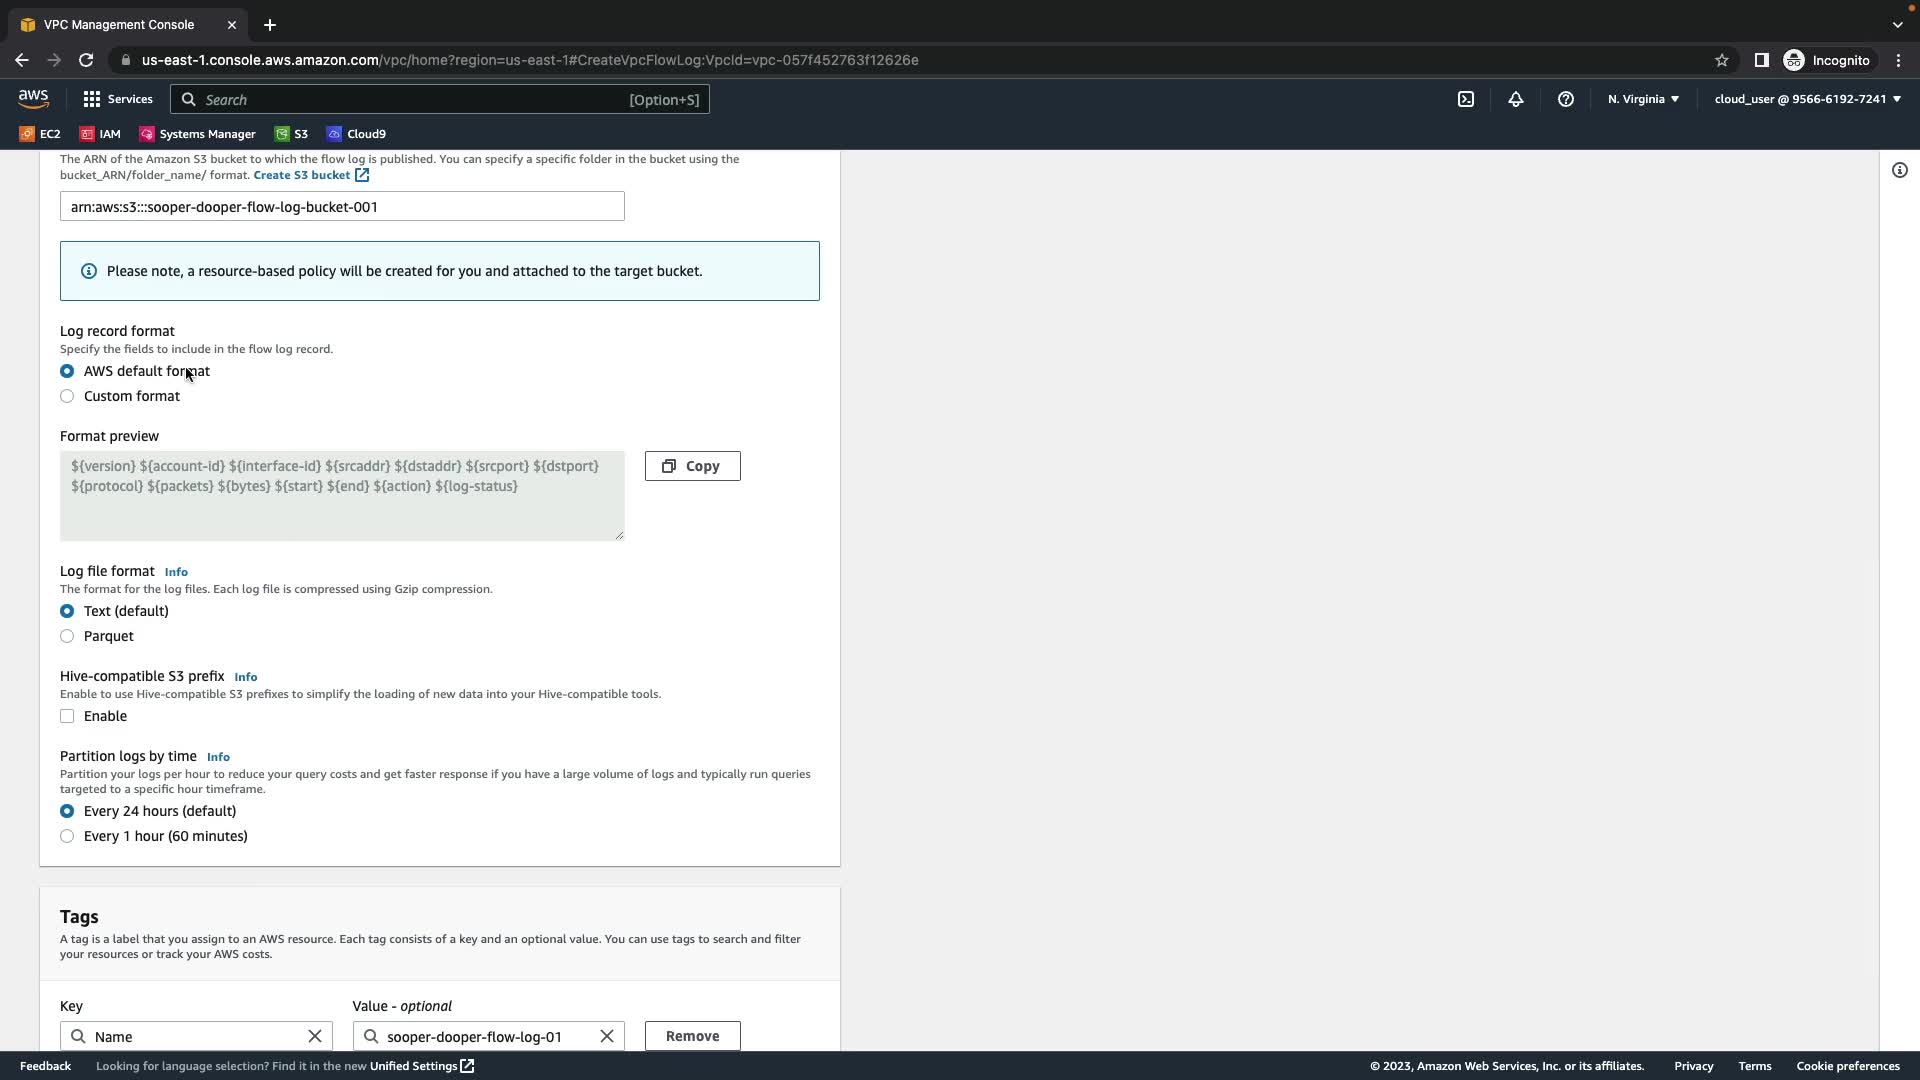Click the Copy format preview button
The image size is (1920, 1080).
click(692, 466)
